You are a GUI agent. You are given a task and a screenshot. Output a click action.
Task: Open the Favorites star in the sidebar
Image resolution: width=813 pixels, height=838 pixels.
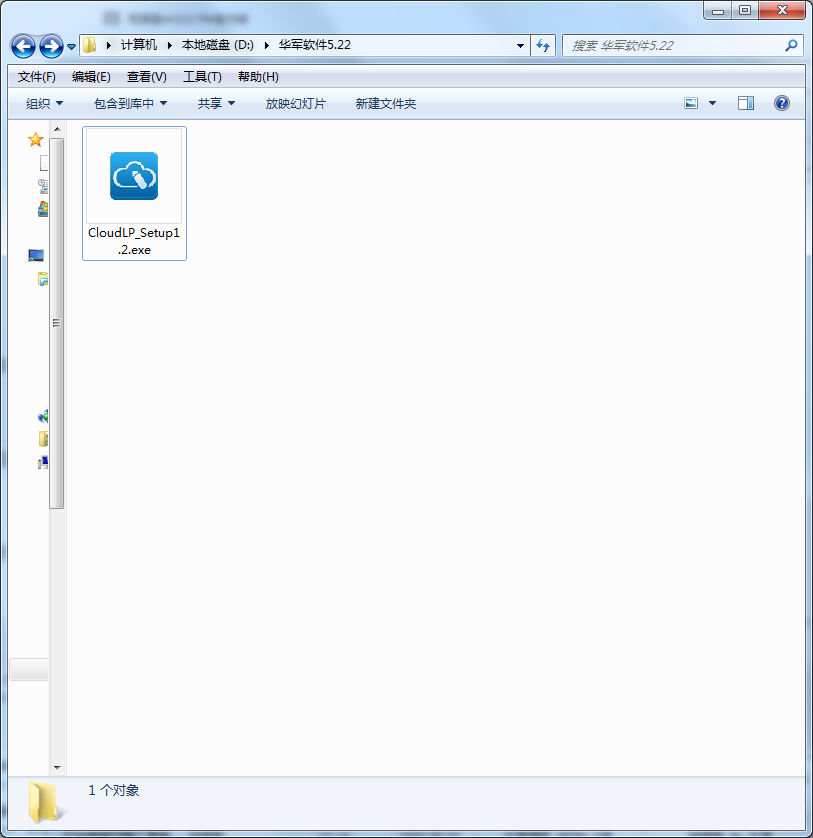tap(36, 139)
